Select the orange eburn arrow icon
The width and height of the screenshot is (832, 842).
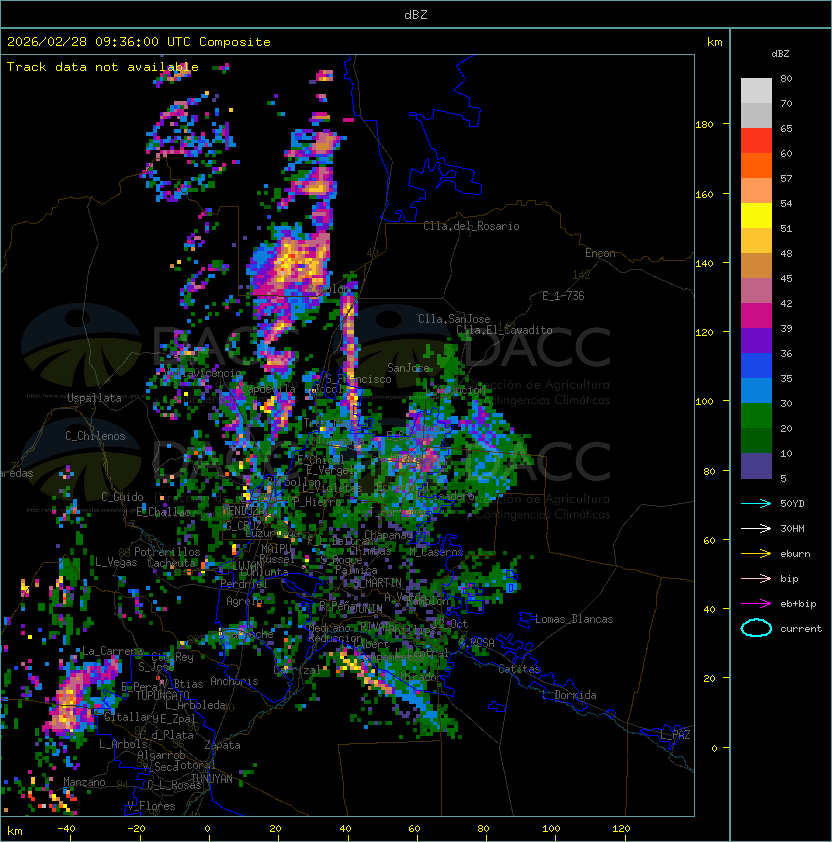click(x=756, y=553)
